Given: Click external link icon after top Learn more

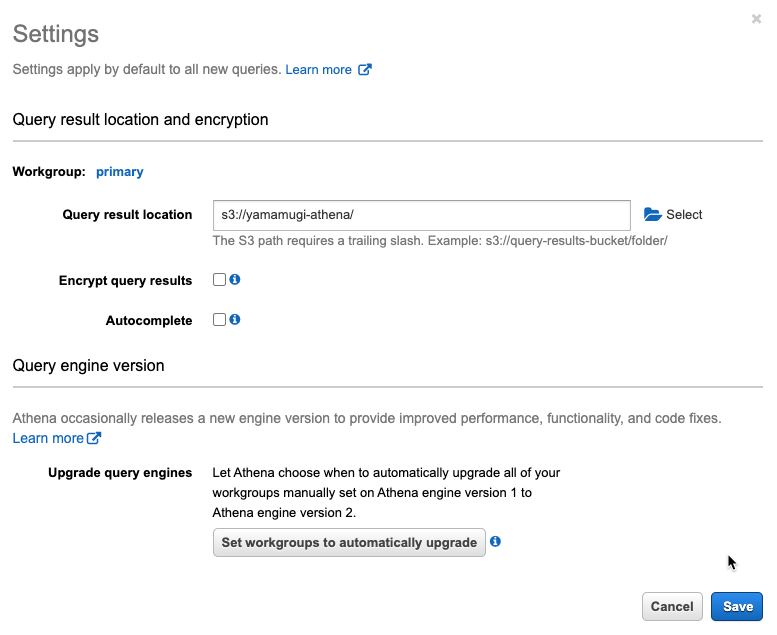Looking at the screenshot, I should tap(365, 69).
